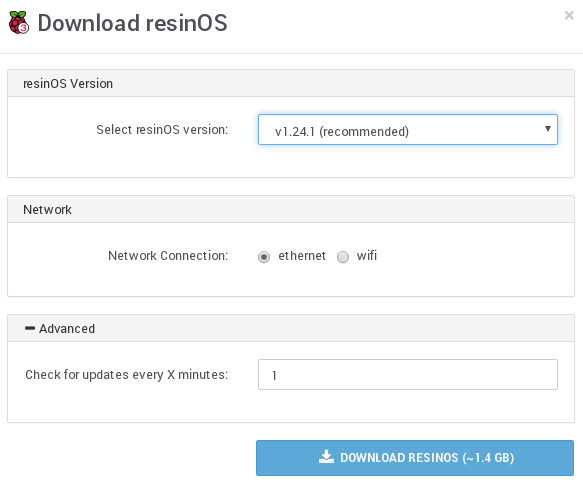Viewport: 583px width, 484px height.
Task: Click the Select resinOS version label
Action: (x=162, y=130)
